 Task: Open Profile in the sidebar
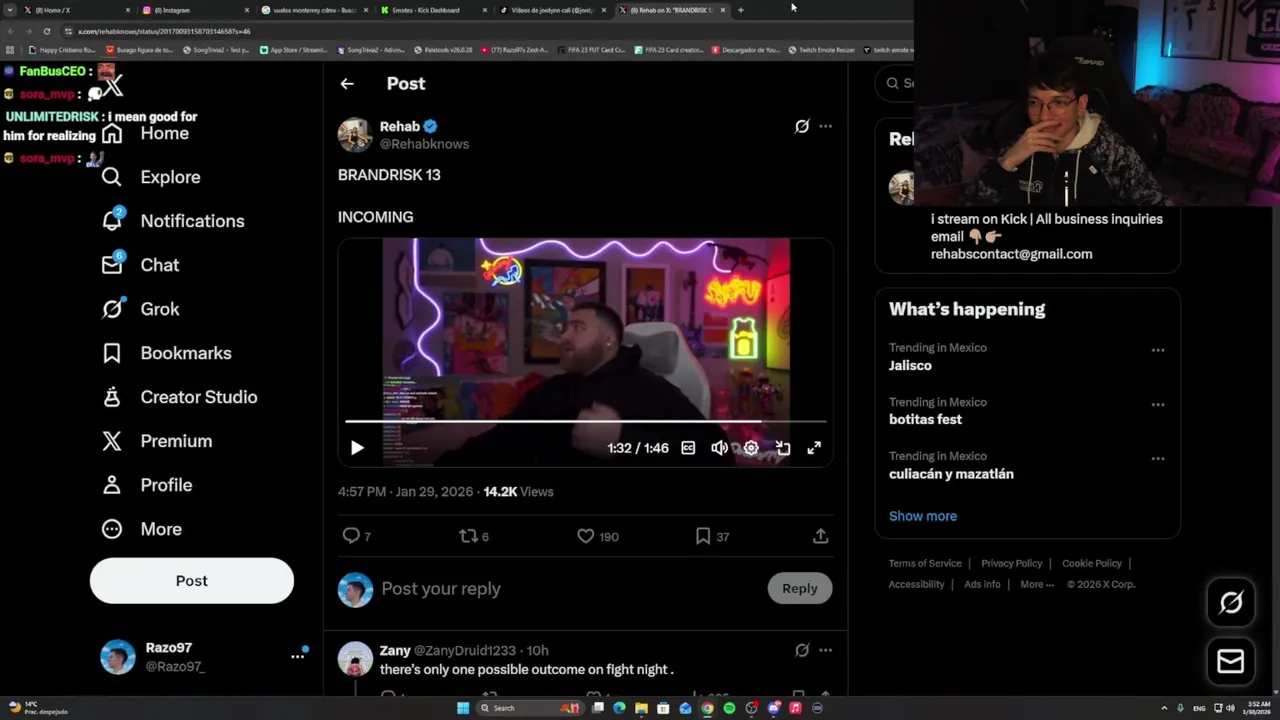tap(146, 485)
